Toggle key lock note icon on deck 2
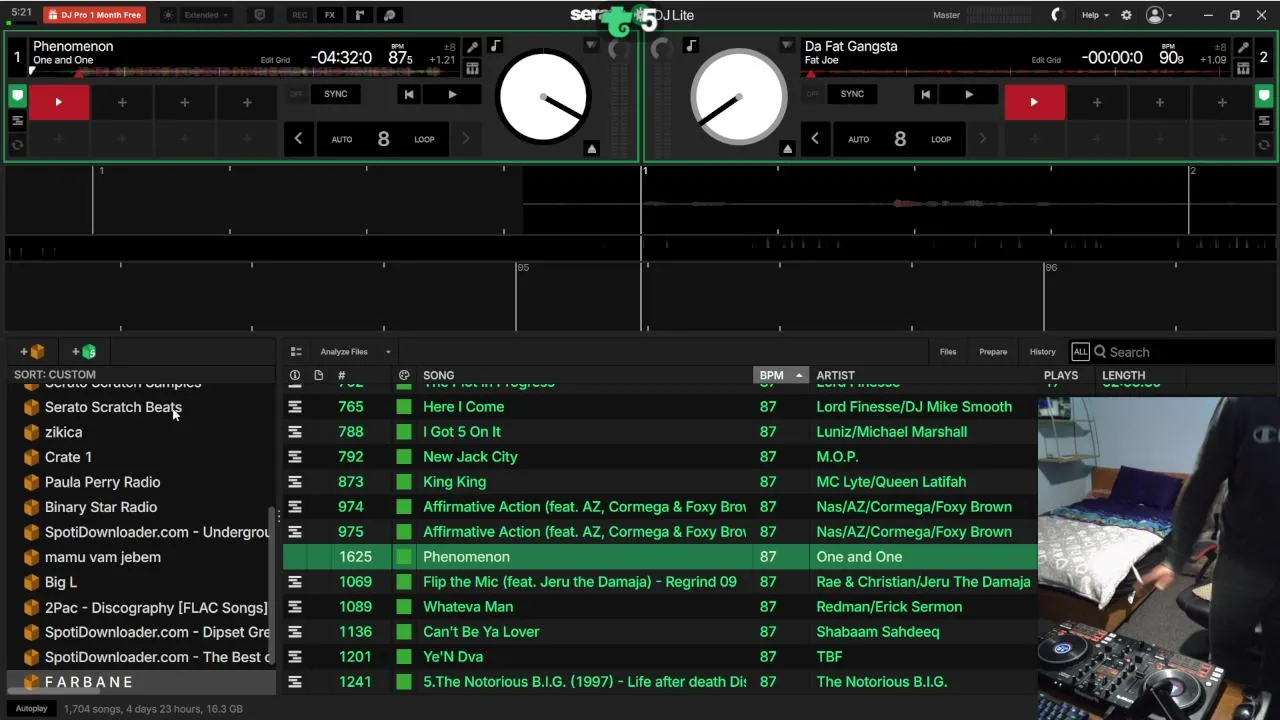The width and height of the screenshot is (1280, 720). point(691,46)
